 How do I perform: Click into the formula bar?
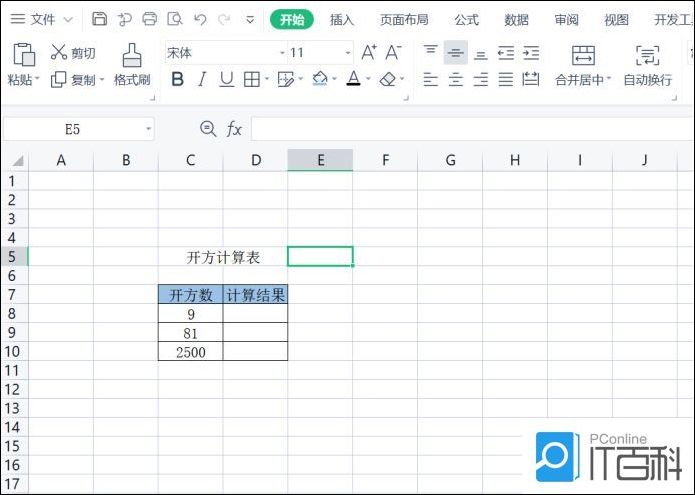click(472, 129)
